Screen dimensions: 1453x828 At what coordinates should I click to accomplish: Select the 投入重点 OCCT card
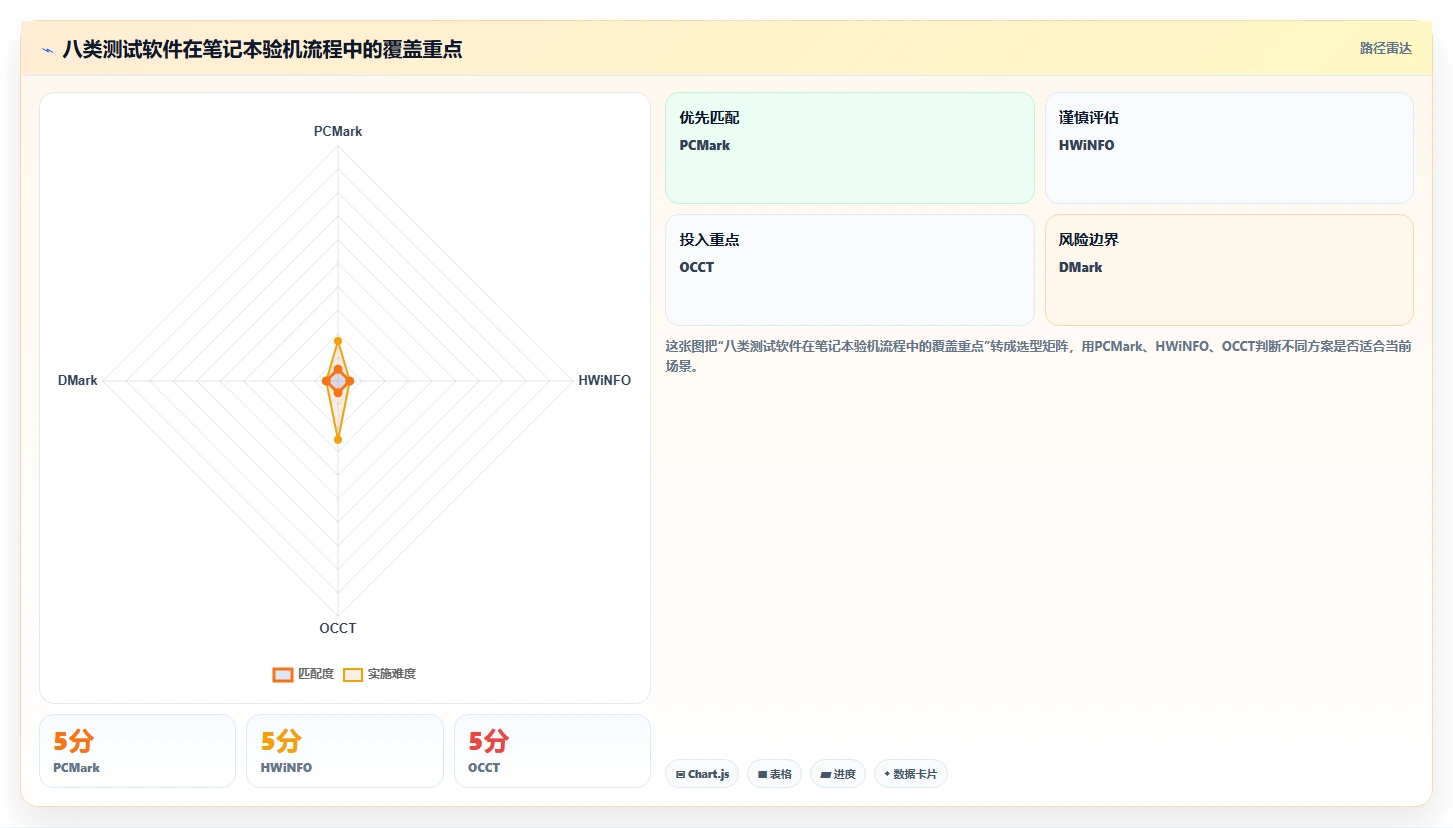click(x=850, y=270)
